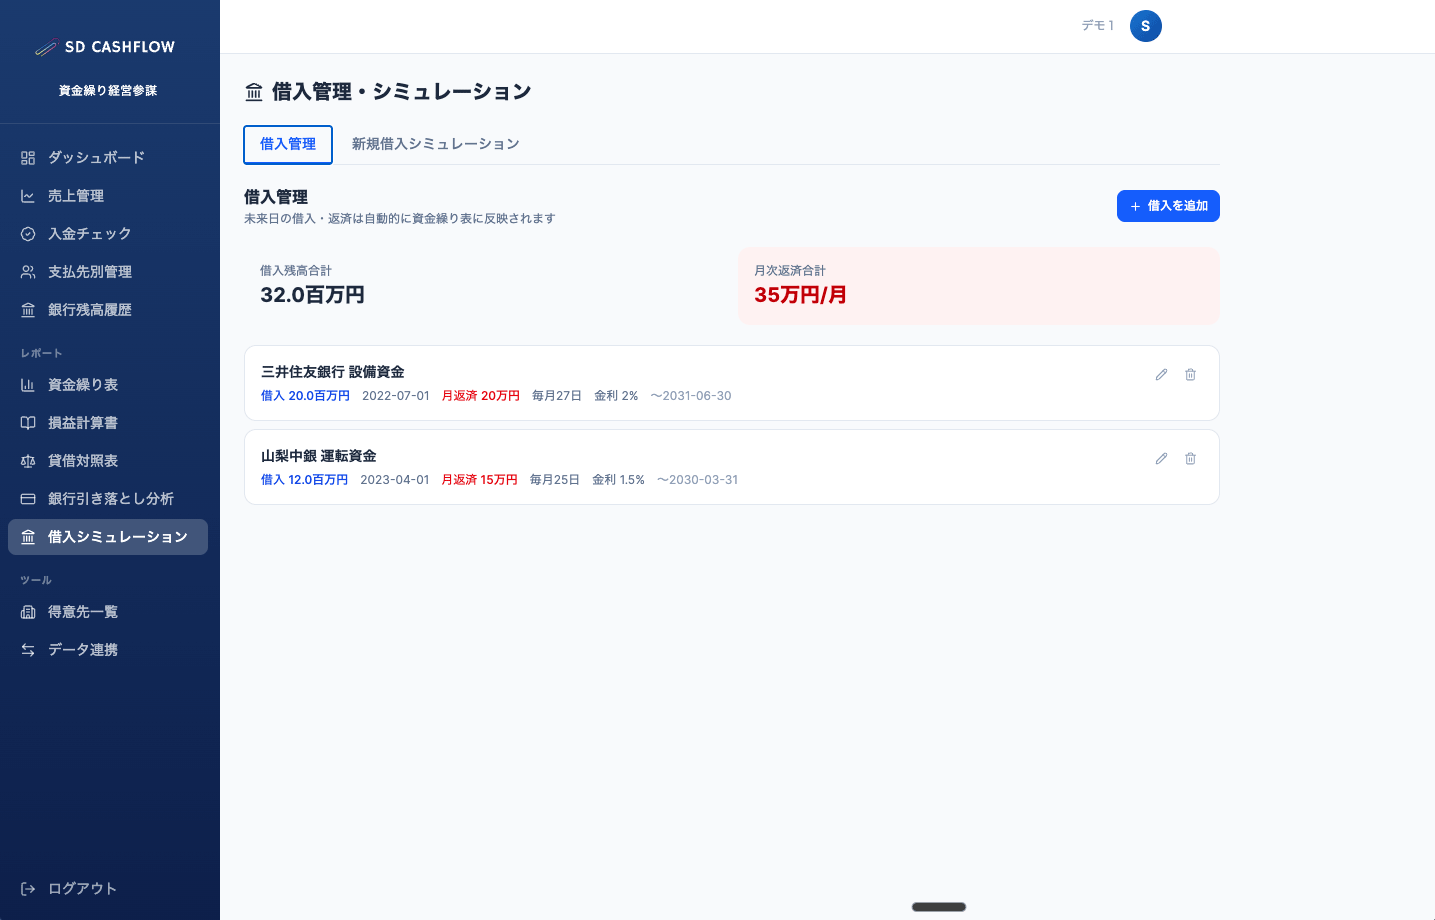1435x920 pixels.
Task: Select the 三井住友銀行 設備資金 card title
Action: tap(333, 372)
